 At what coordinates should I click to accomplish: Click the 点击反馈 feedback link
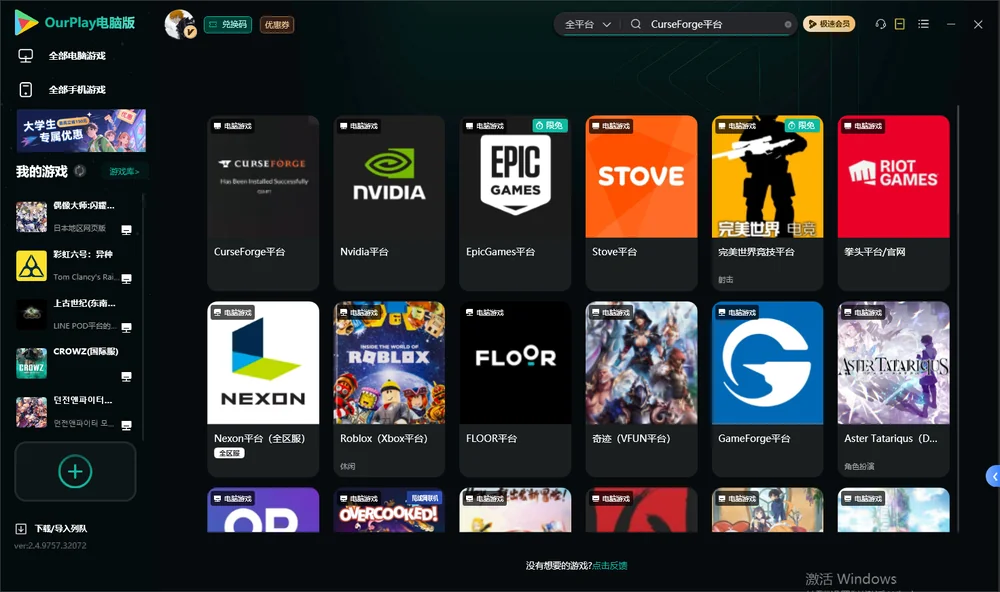[610, 565]
